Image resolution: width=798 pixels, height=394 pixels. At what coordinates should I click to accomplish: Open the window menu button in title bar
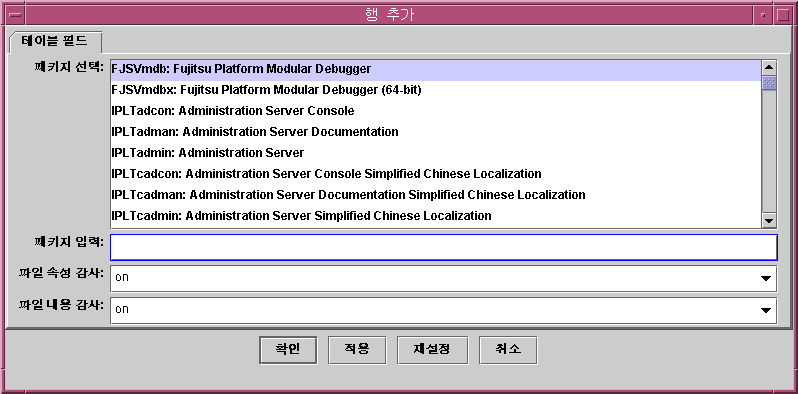tap(15, 15)
